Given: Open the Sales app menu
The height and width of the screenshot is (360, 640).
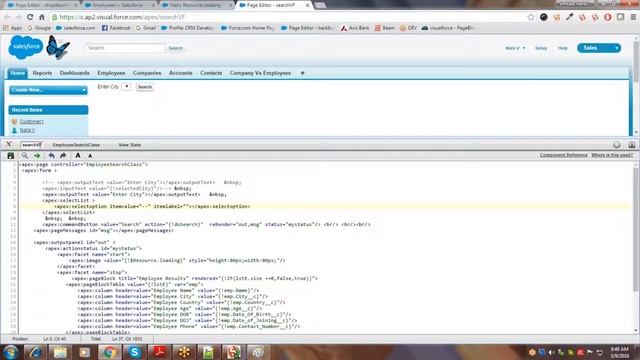Looking at the screenshot, I should [599, 48].
